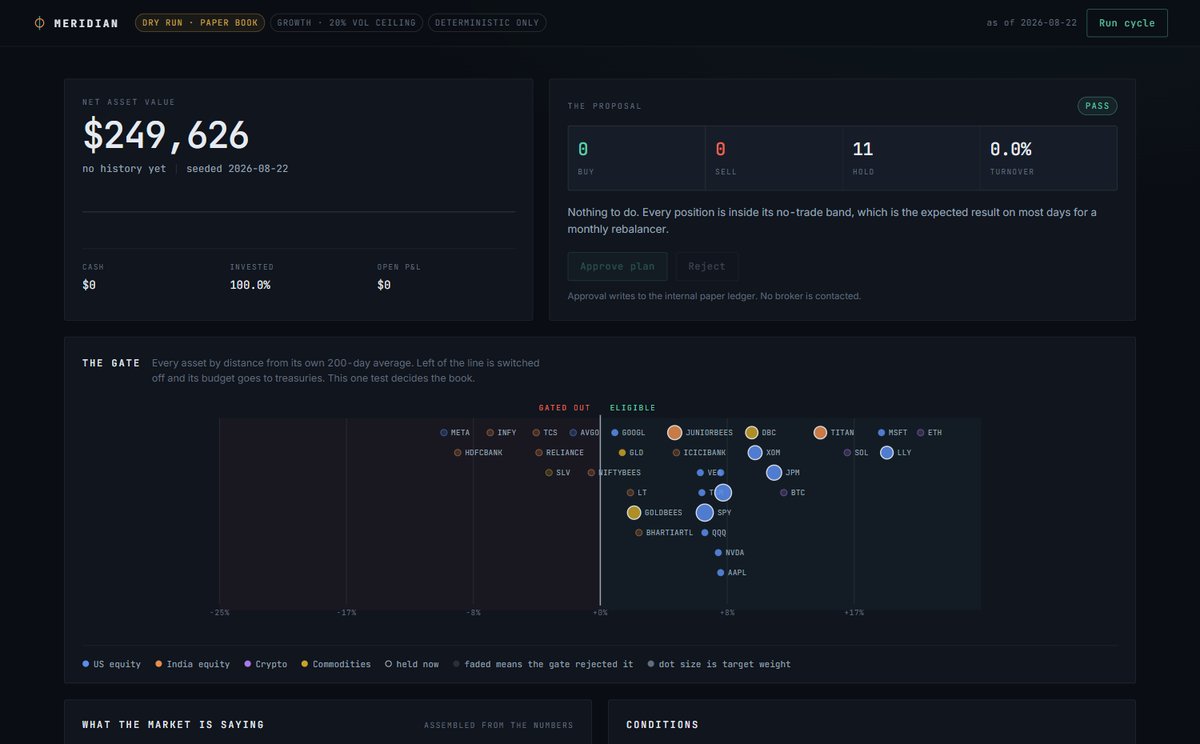Click the OPEN P&L $0 value
The height and width of the screenshot is (744, 1200).
384,285
